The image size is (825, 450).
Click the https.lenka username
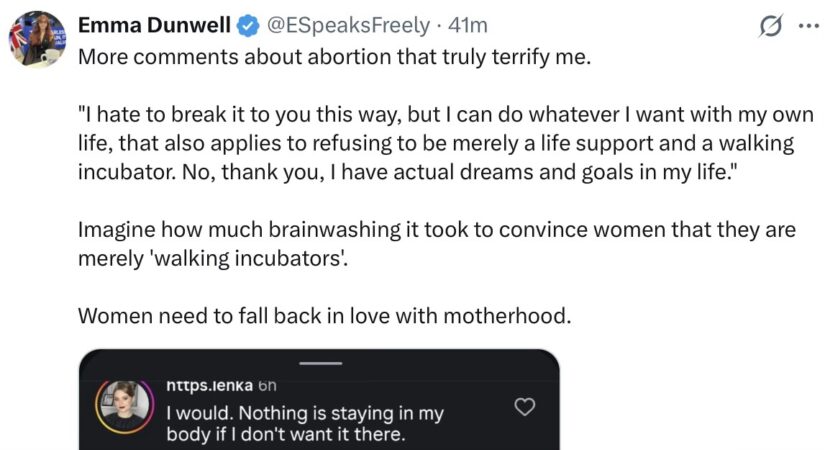point(209,385)
